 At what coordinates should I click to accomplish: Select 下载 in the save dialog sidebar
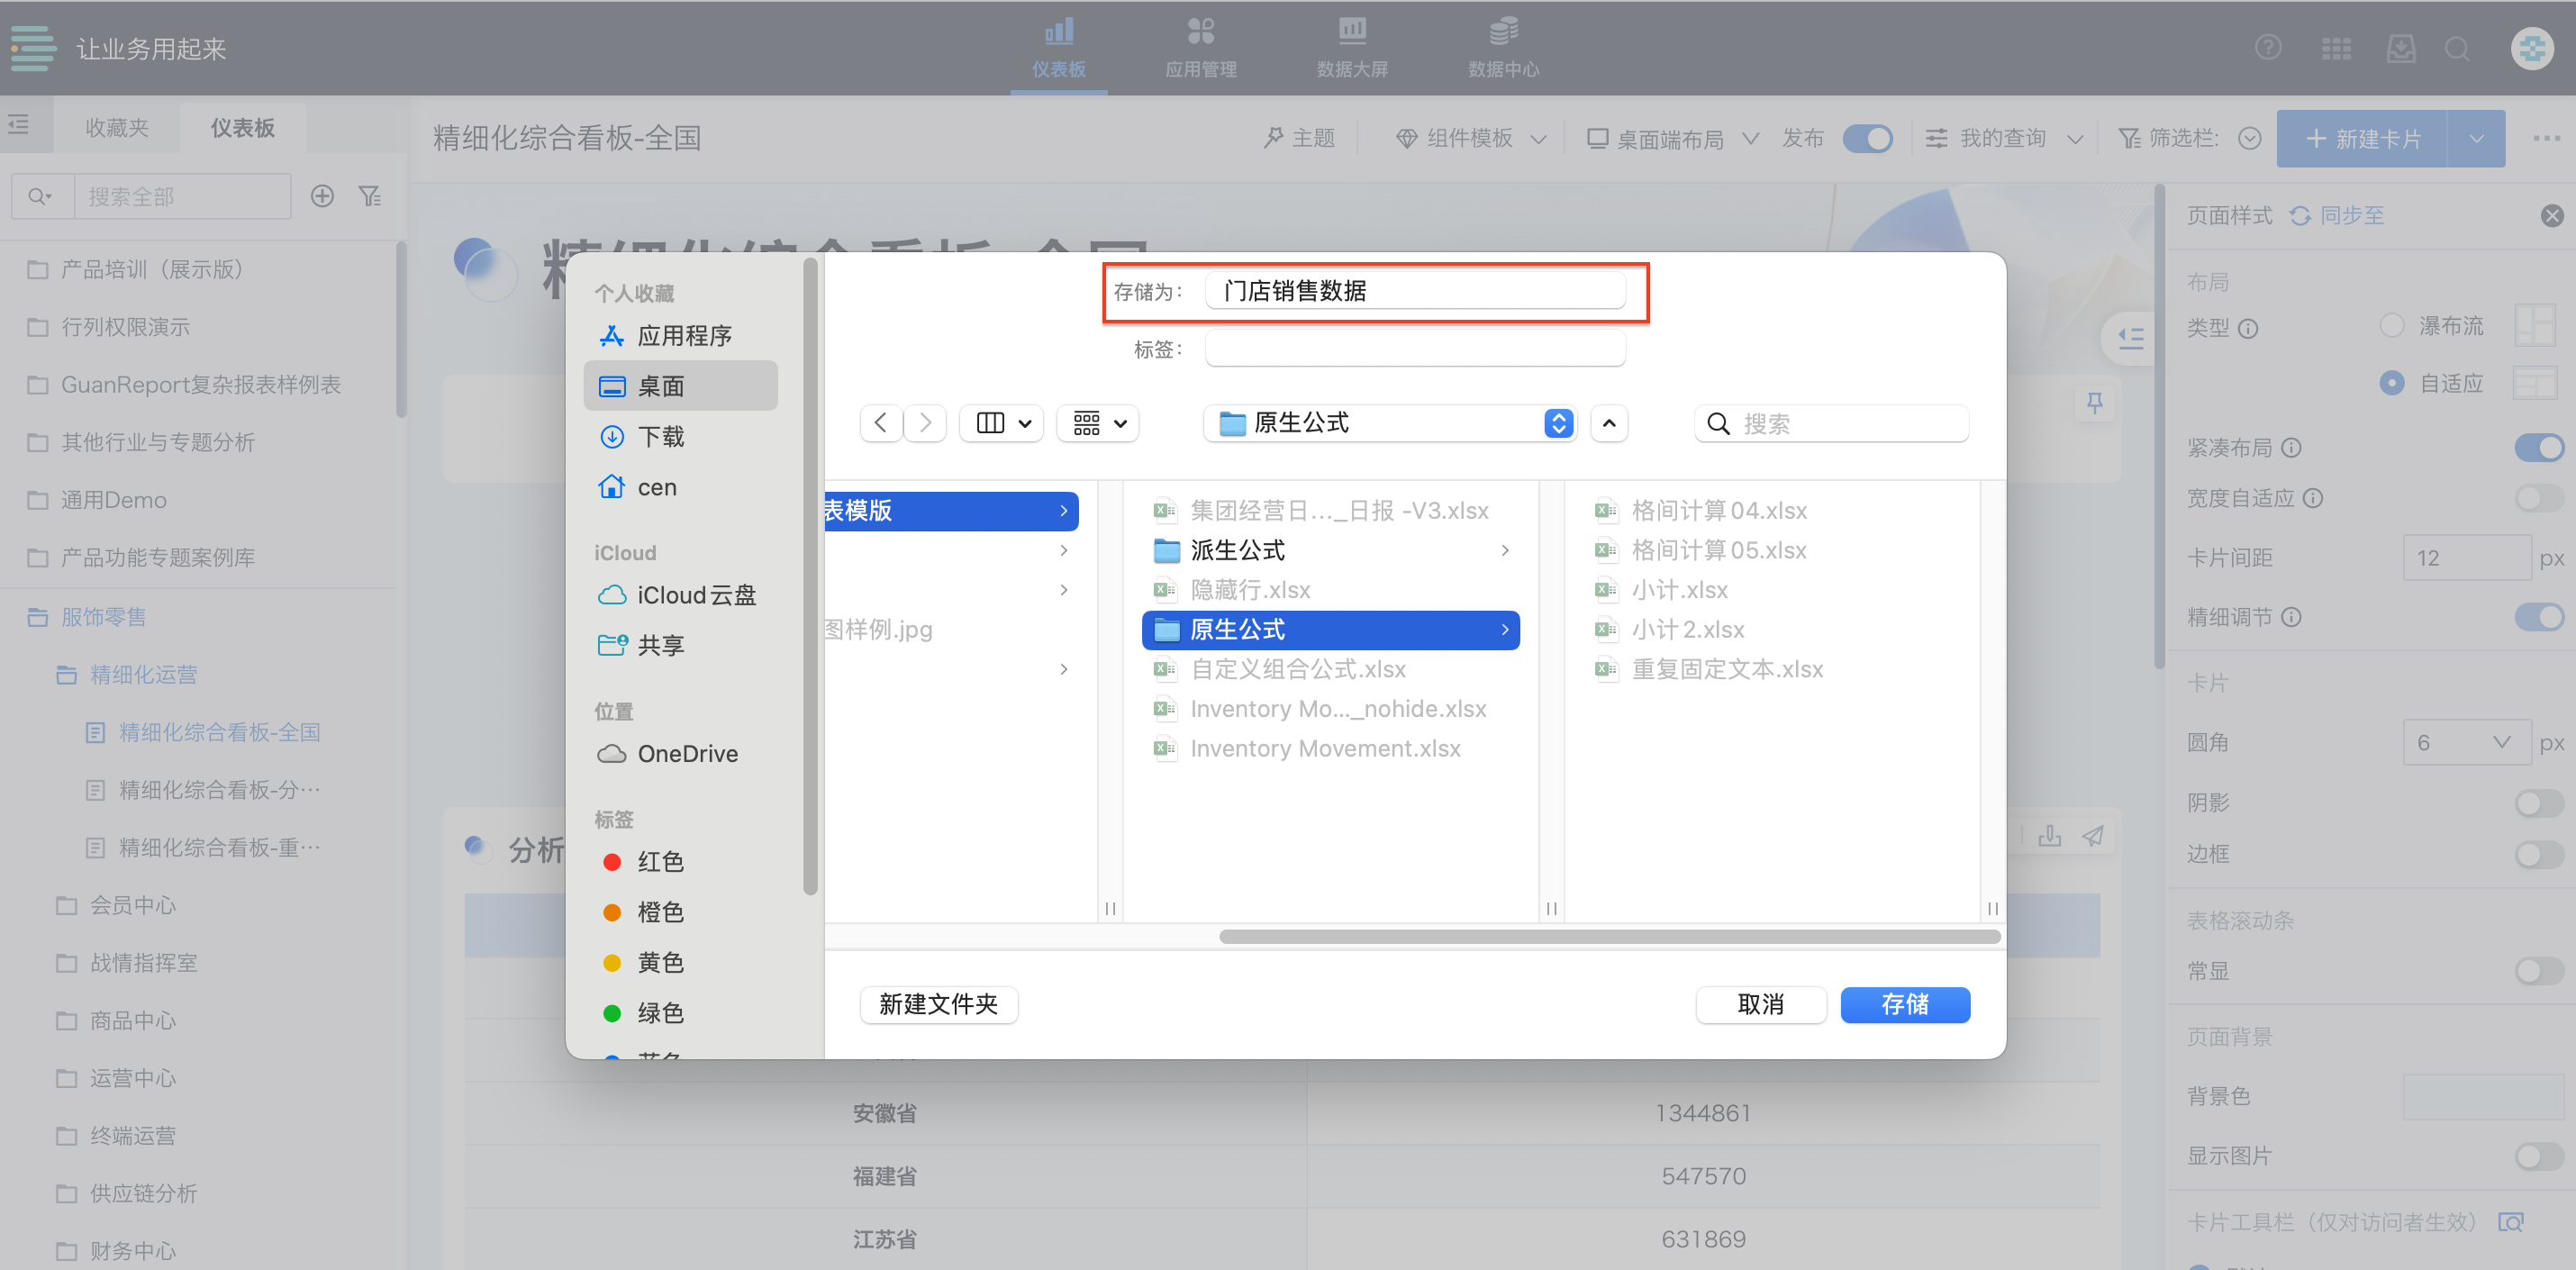(x=680, y=437)
